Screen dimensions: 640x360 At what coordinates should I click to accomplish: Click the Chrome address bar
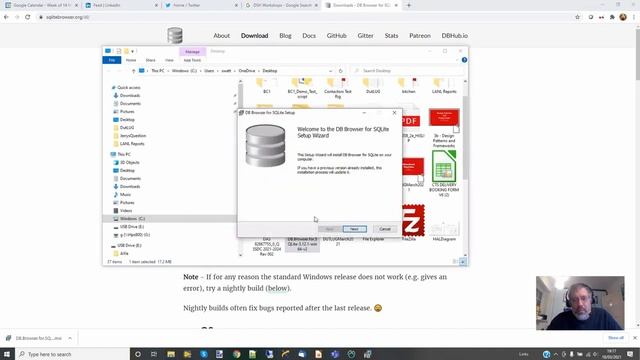point(306,17)
